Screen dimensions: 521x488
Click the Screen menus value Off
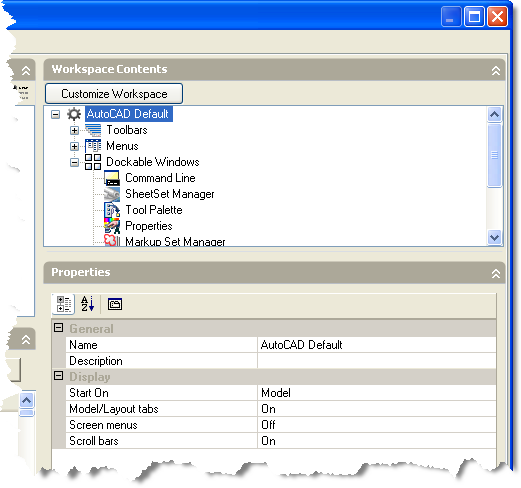(377, 425)
